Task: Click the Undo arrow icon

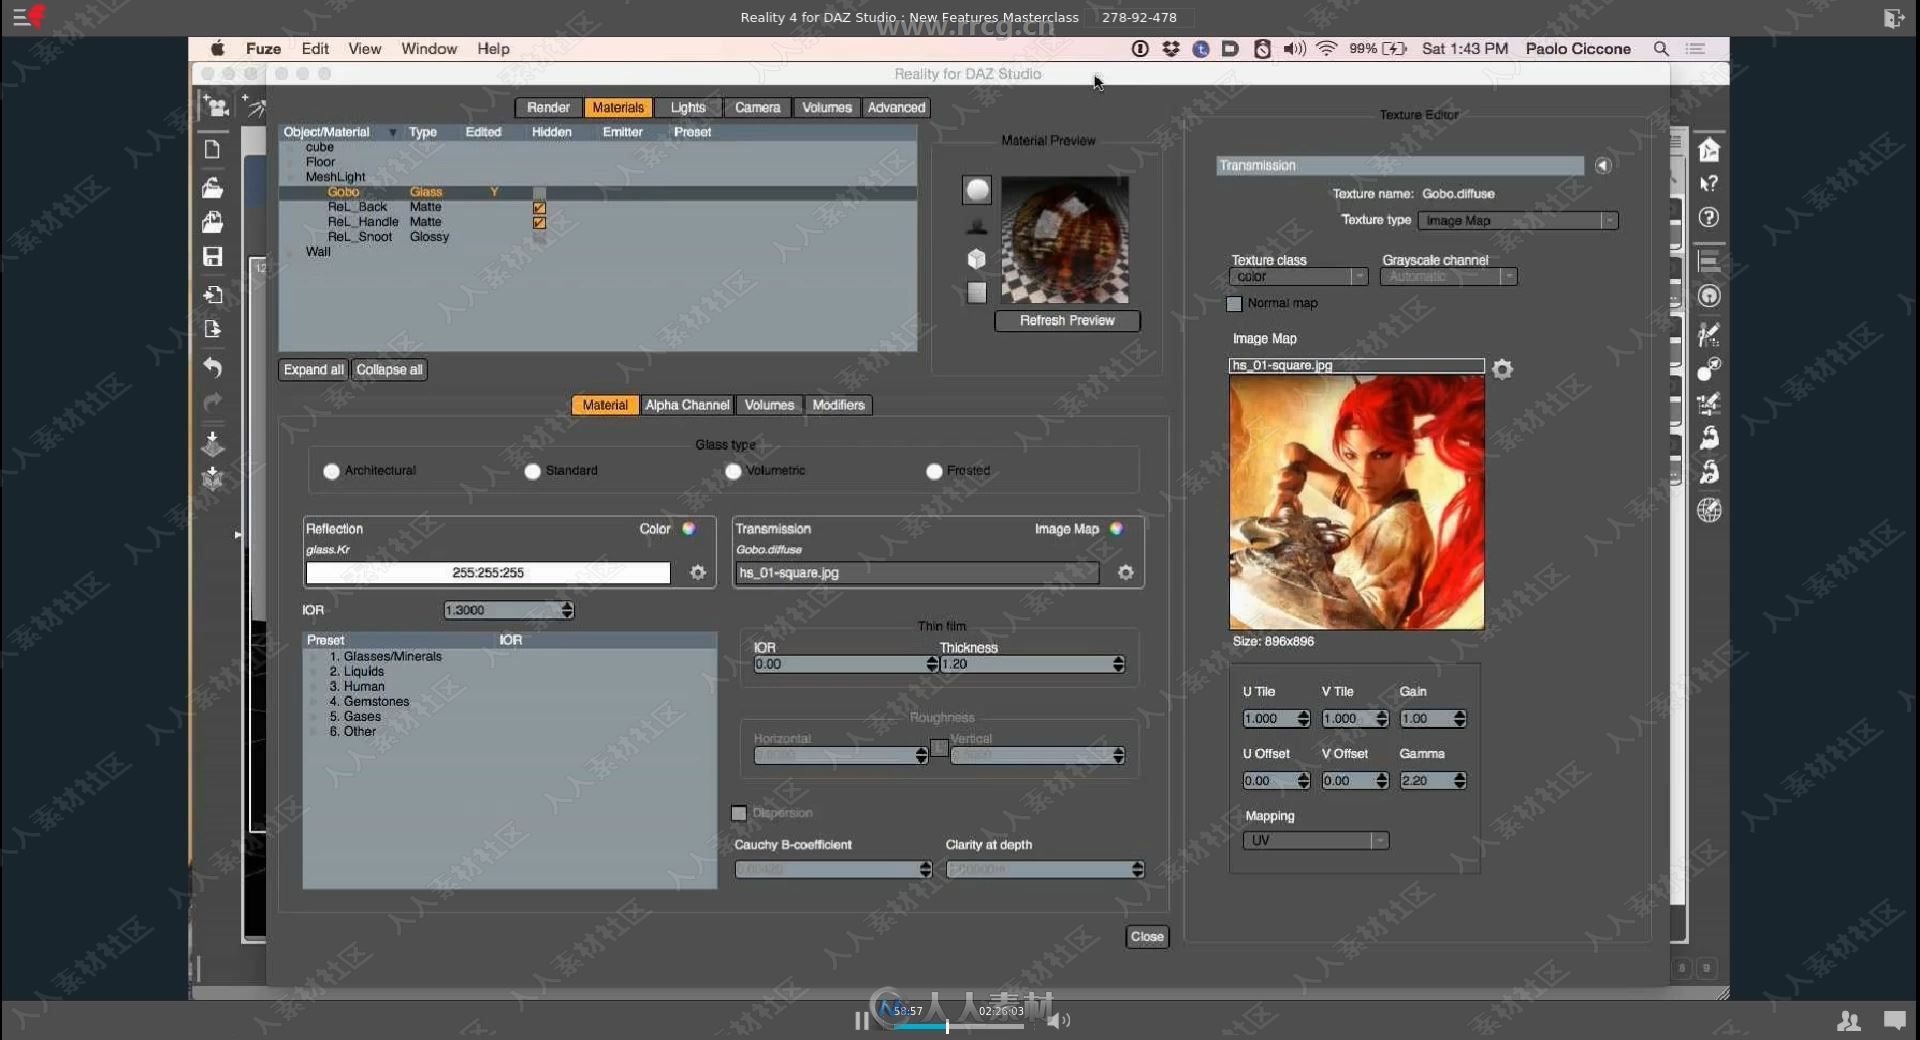Action: [x=212, y=367]
